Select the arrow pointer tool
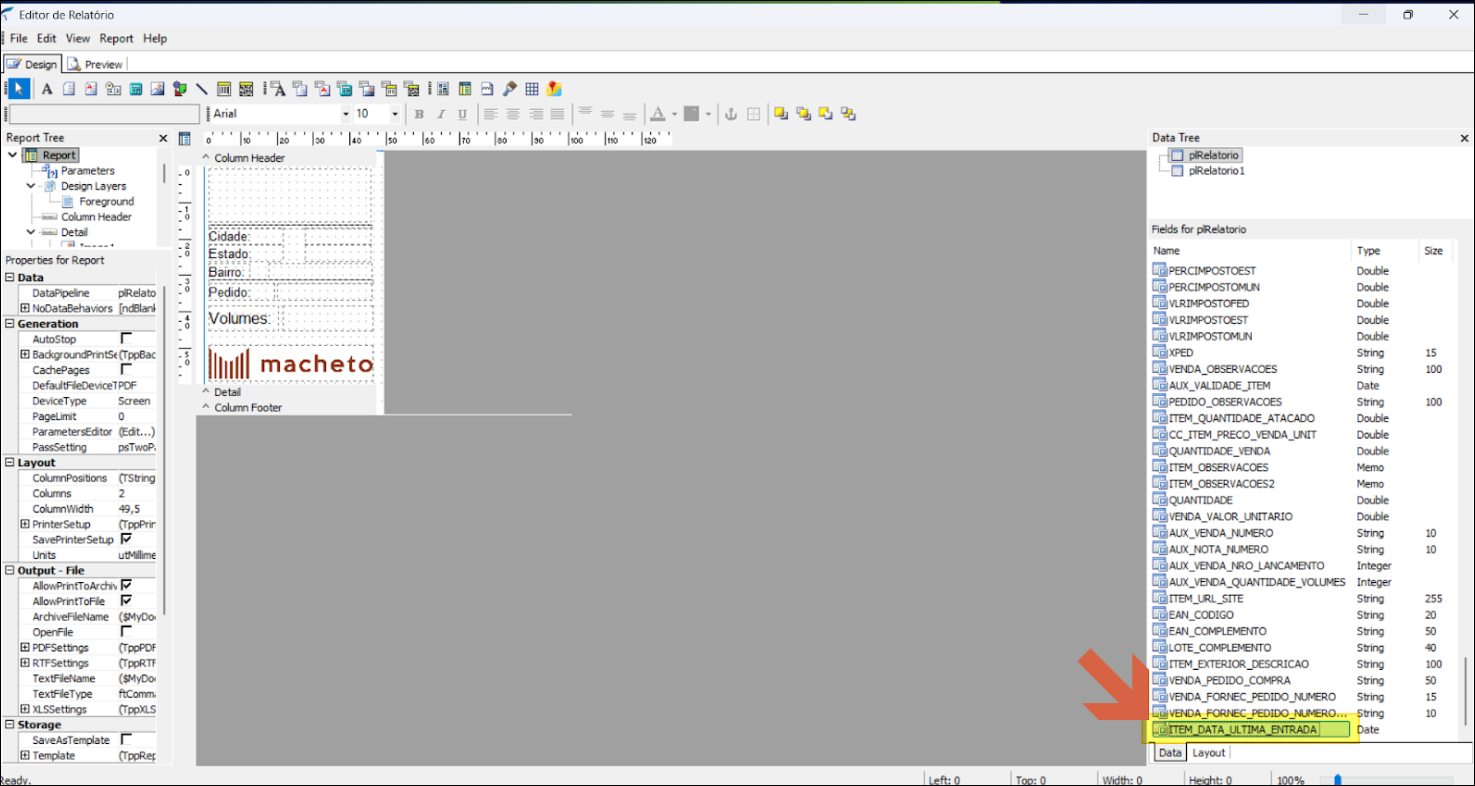Viewport: 1475px width, 786px height. 19,89
